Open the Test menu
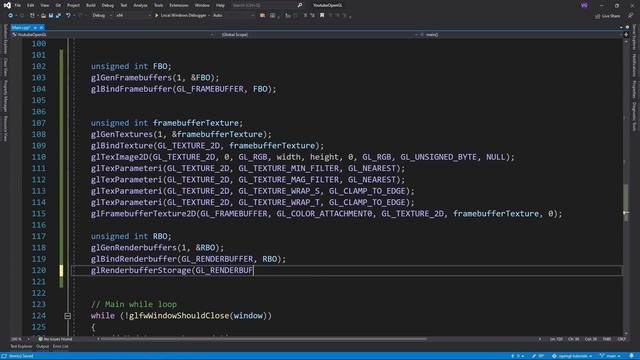 tap(124, 5)
